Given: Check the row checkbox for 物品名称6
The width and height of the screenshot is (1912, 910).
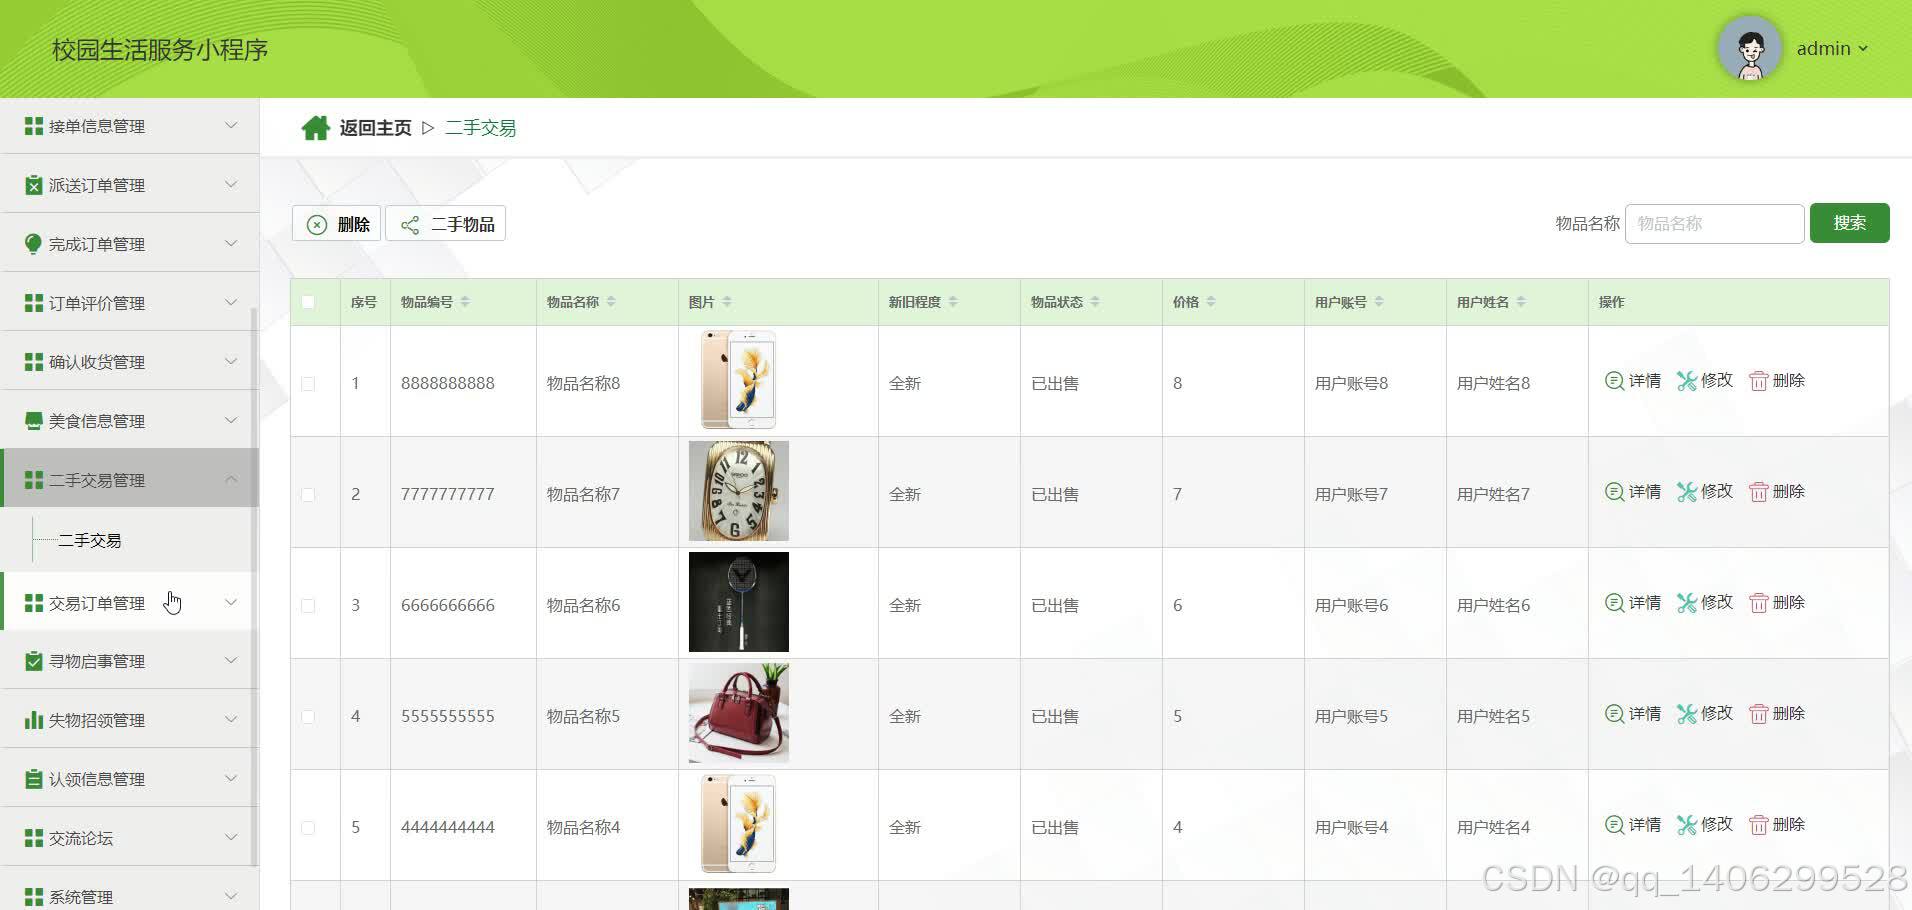Looking at the screenshot, I should pos(308,606).
